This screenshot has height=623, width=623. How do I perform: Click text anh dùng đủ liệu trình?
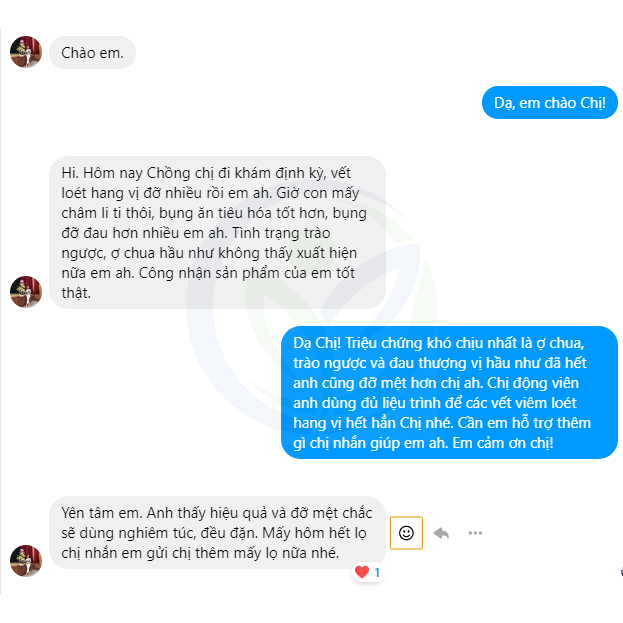365,403
